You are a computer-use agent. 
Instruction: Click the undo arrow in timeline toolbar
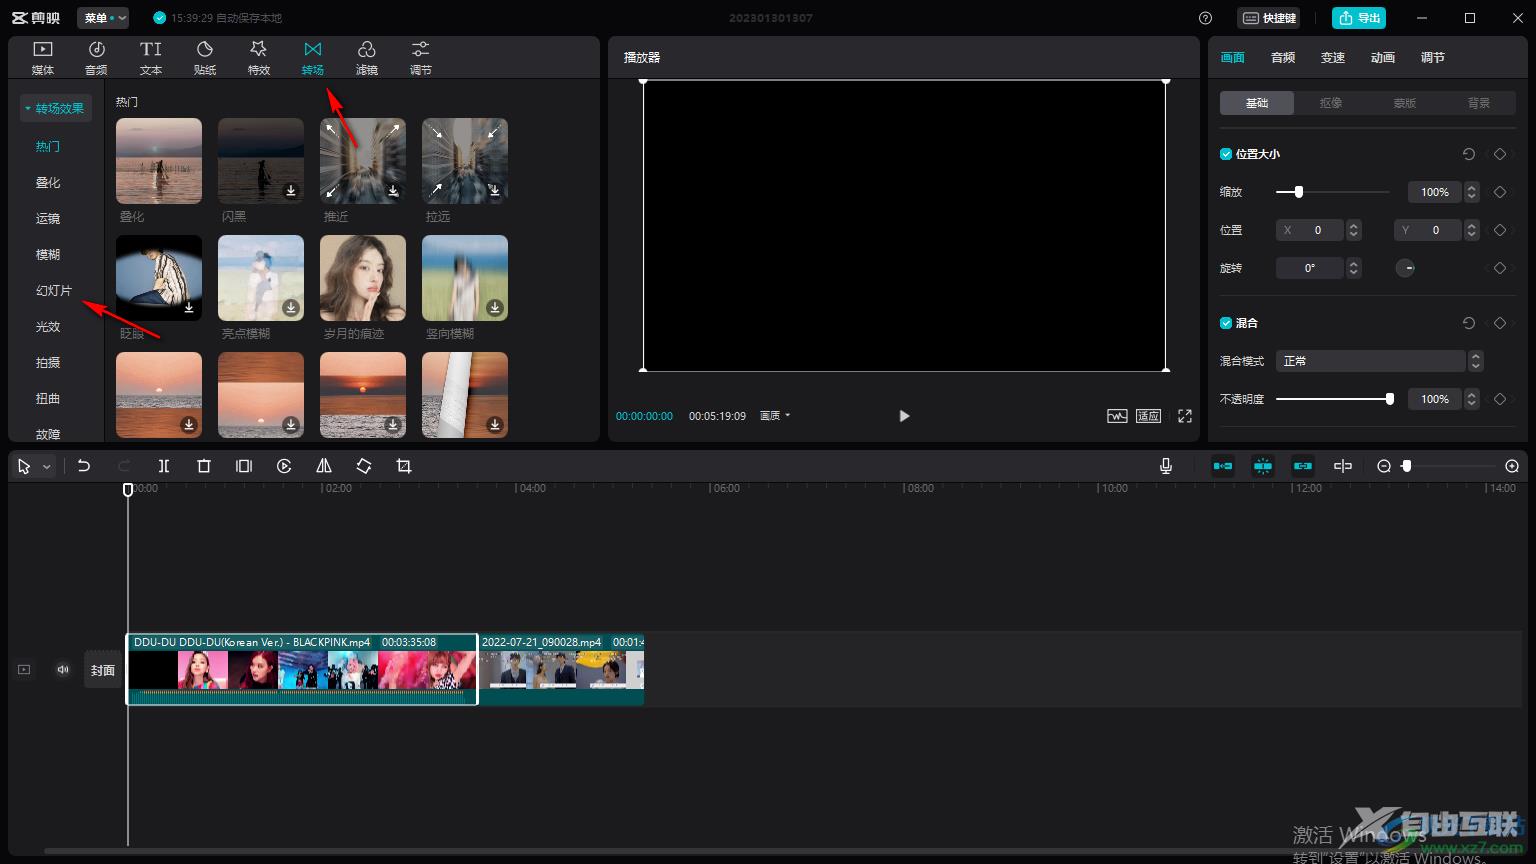click(x=84, y=466)
